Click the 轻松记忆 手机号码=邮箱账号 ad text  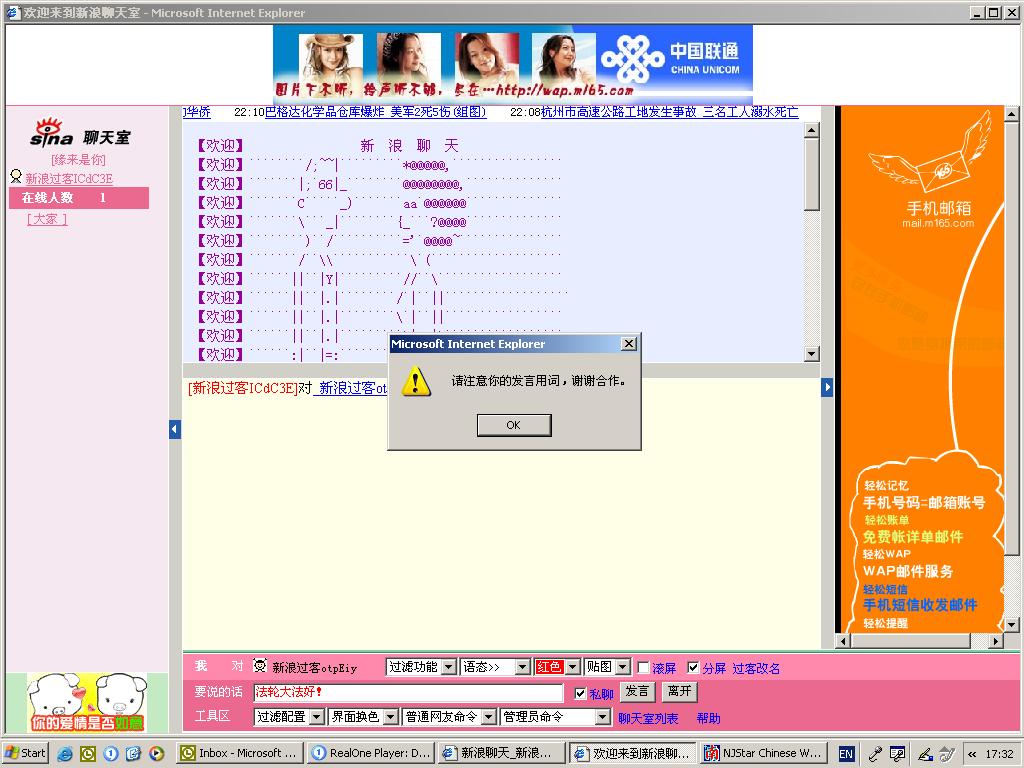pyautogui.click(x=923, y=496)
